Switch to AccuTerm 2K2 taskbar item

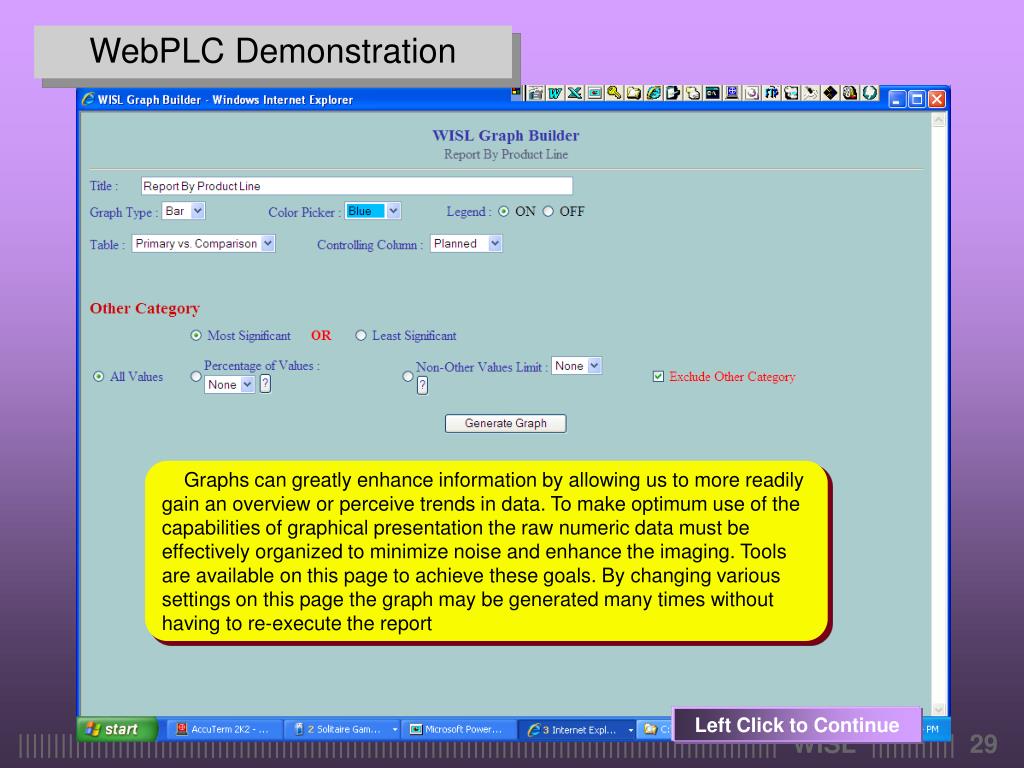pos(225,729)
